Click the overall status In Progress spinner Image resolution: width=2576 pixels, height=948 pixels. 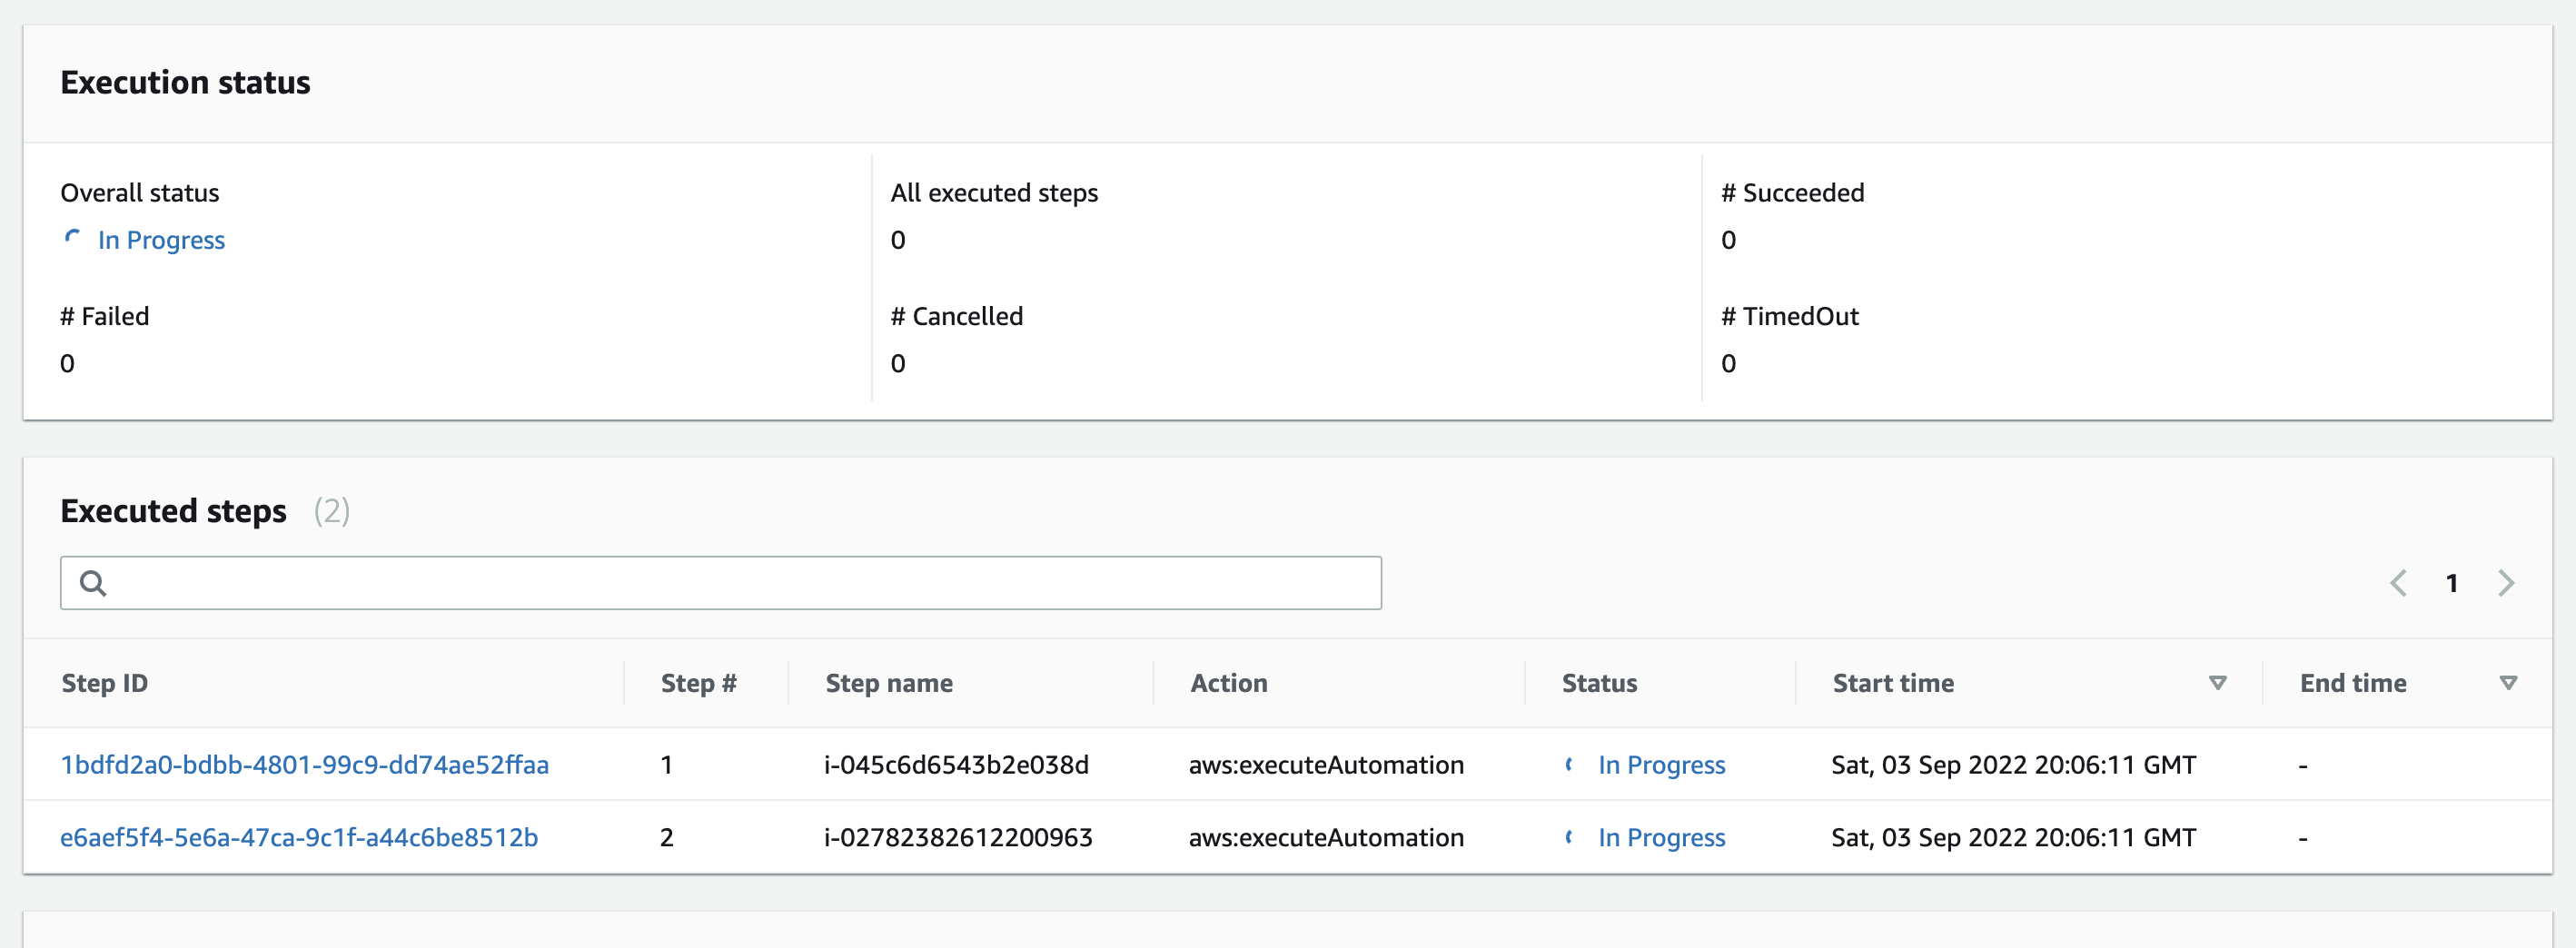tap(72, 238)
